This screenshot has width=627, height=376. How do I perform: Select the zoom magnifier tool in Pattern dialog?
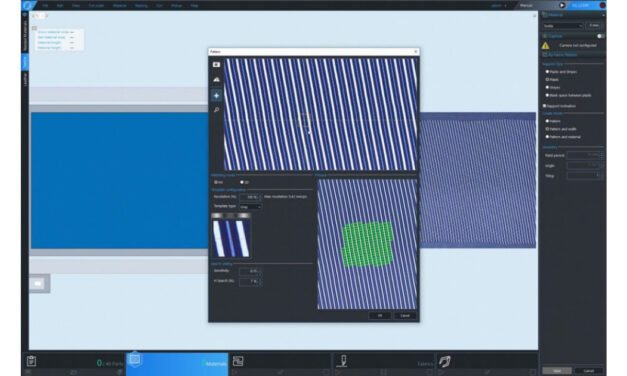coord(216,110)
